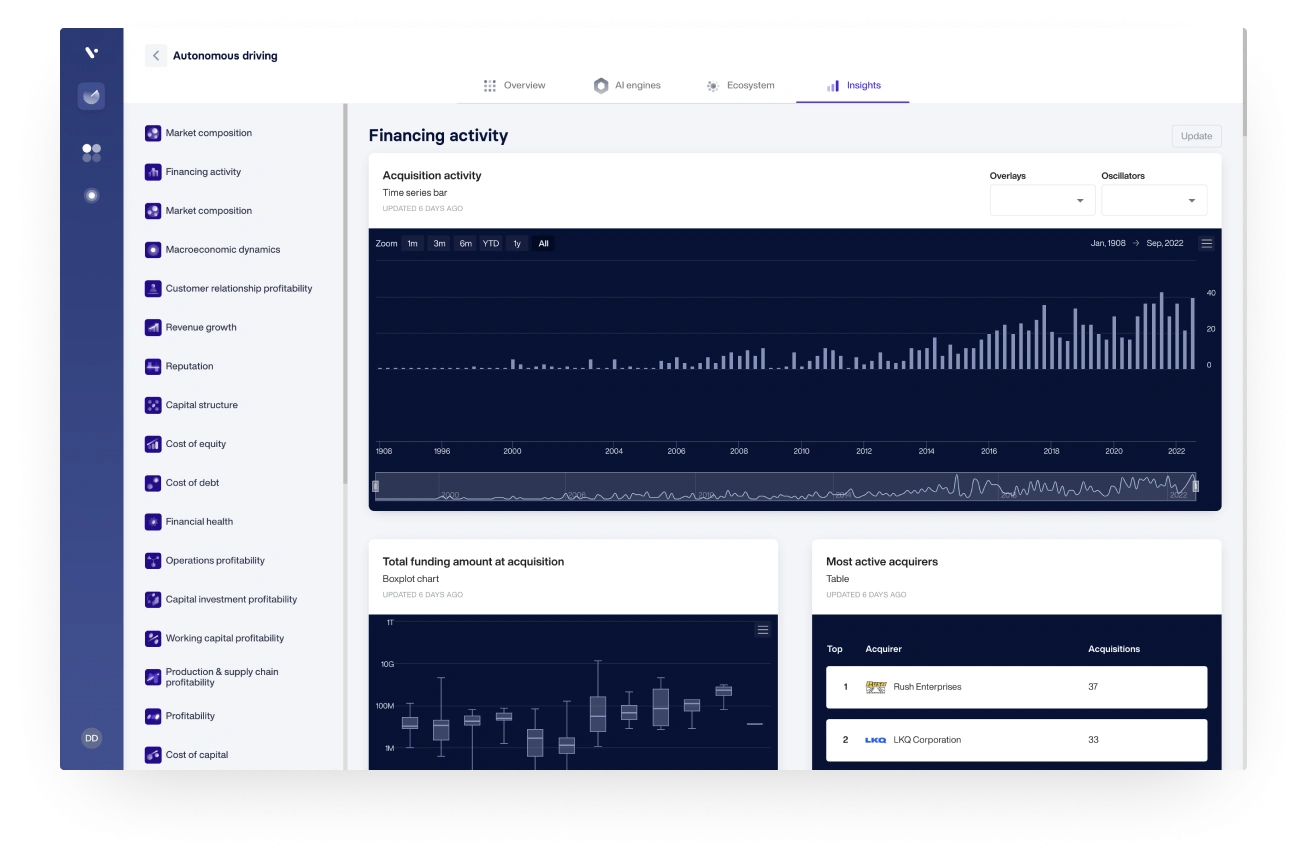Select the YTD zoom range

coord(490,244)
